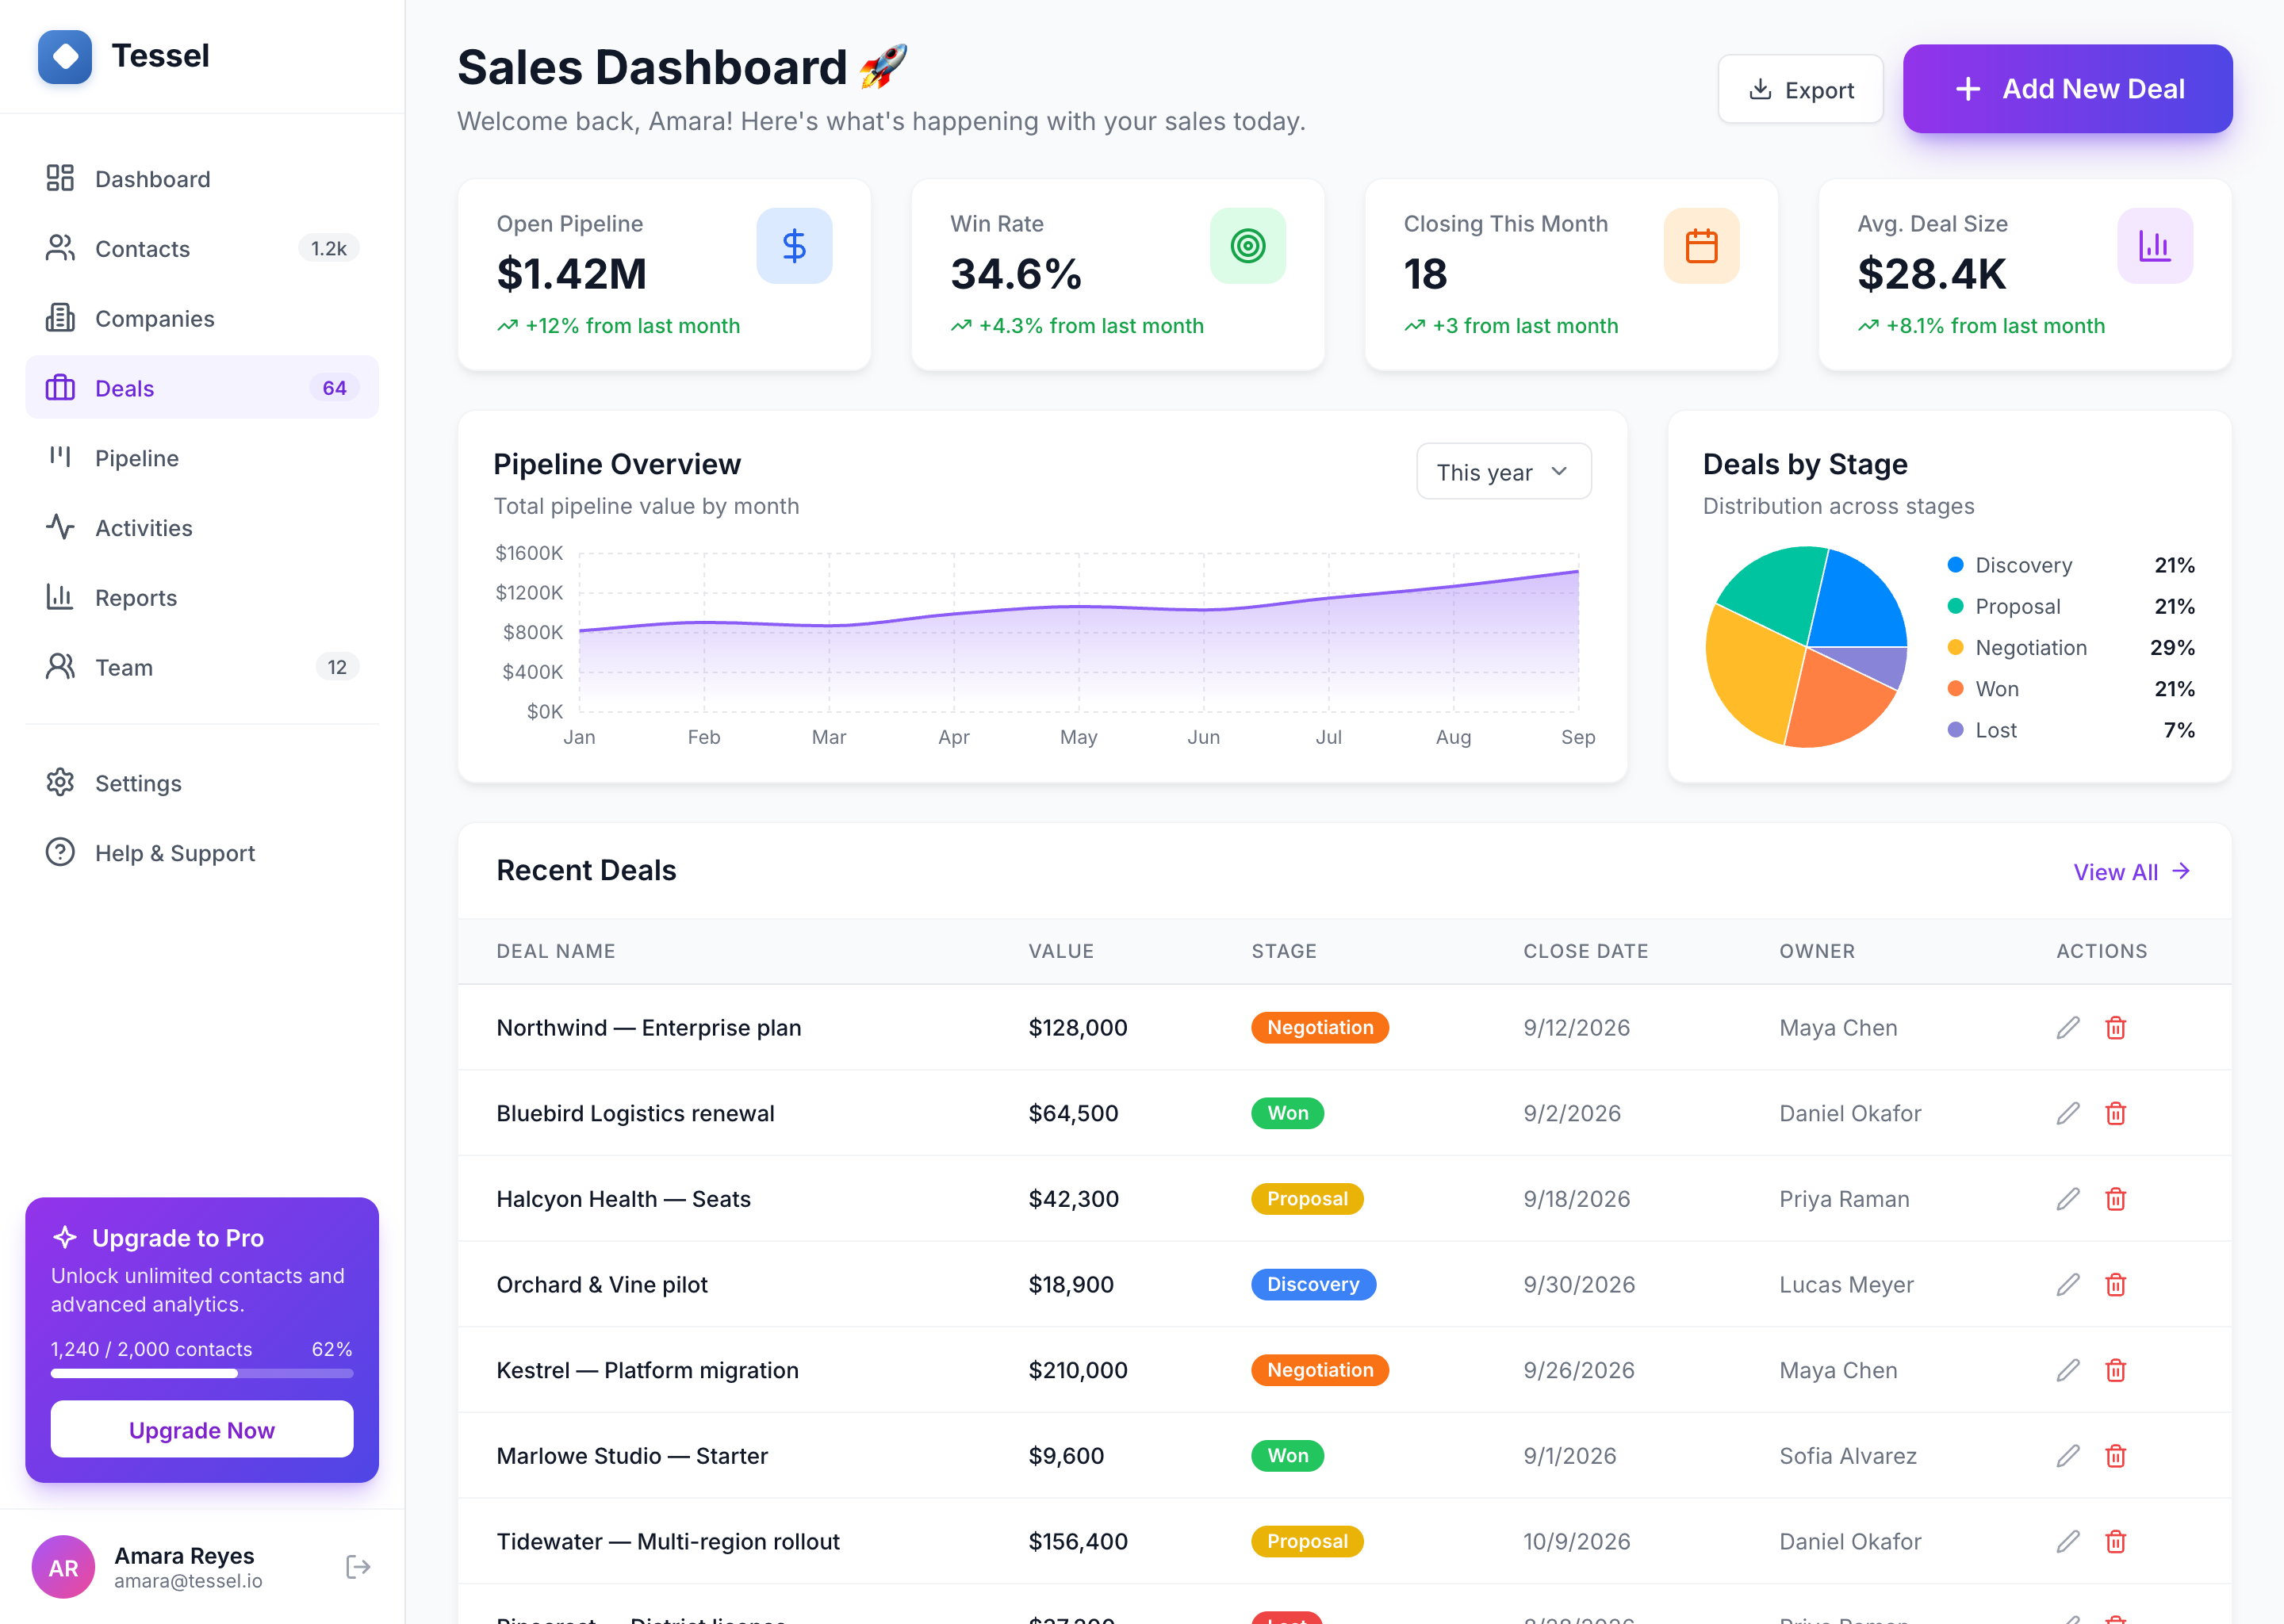Click the target icon on Win Rate card
This screenshot has height=1624, width=2284.
1248,246
